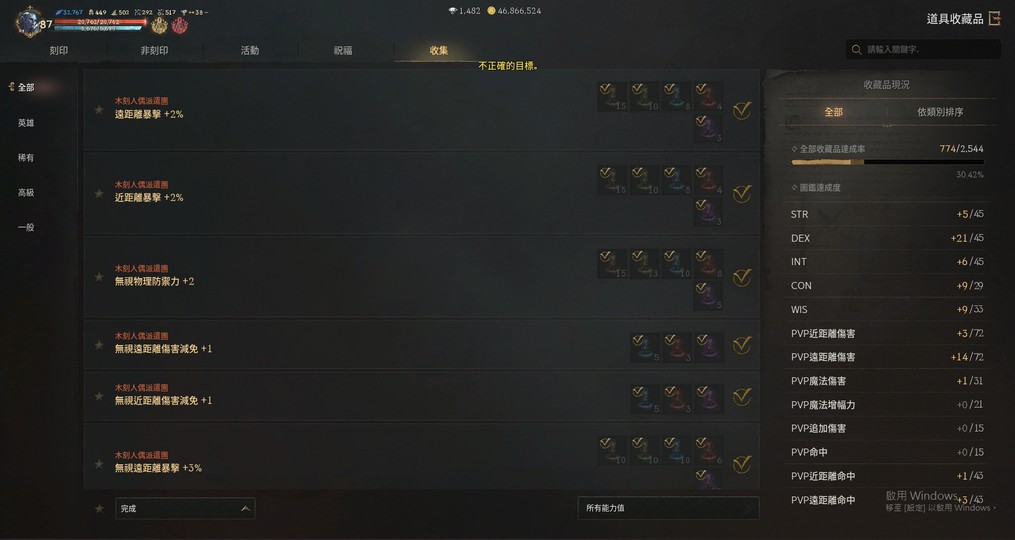The width and height of the screenshot is (1015, 540).
Task: Click the magnifier search icon
Action: 856,49
